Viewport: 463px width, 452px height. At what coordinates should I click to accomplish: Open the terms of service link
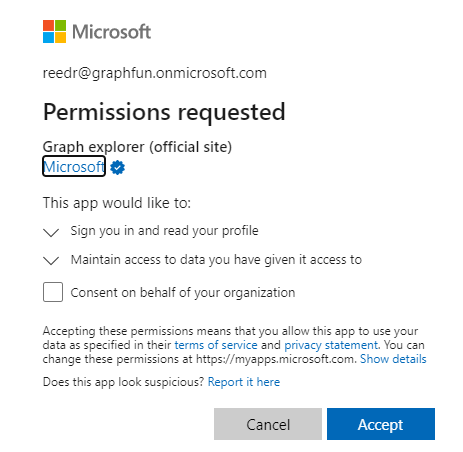coord(216,345)
